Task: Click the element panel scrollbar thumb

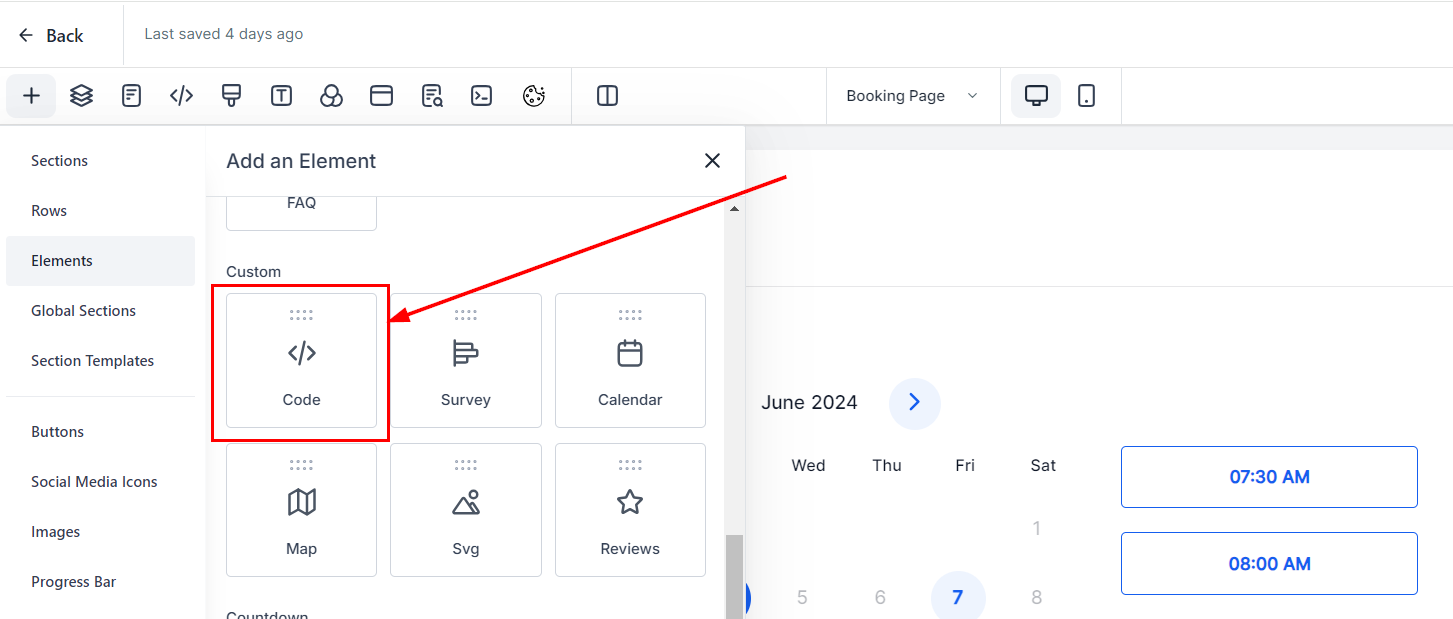Action: [x=734, y=575]
